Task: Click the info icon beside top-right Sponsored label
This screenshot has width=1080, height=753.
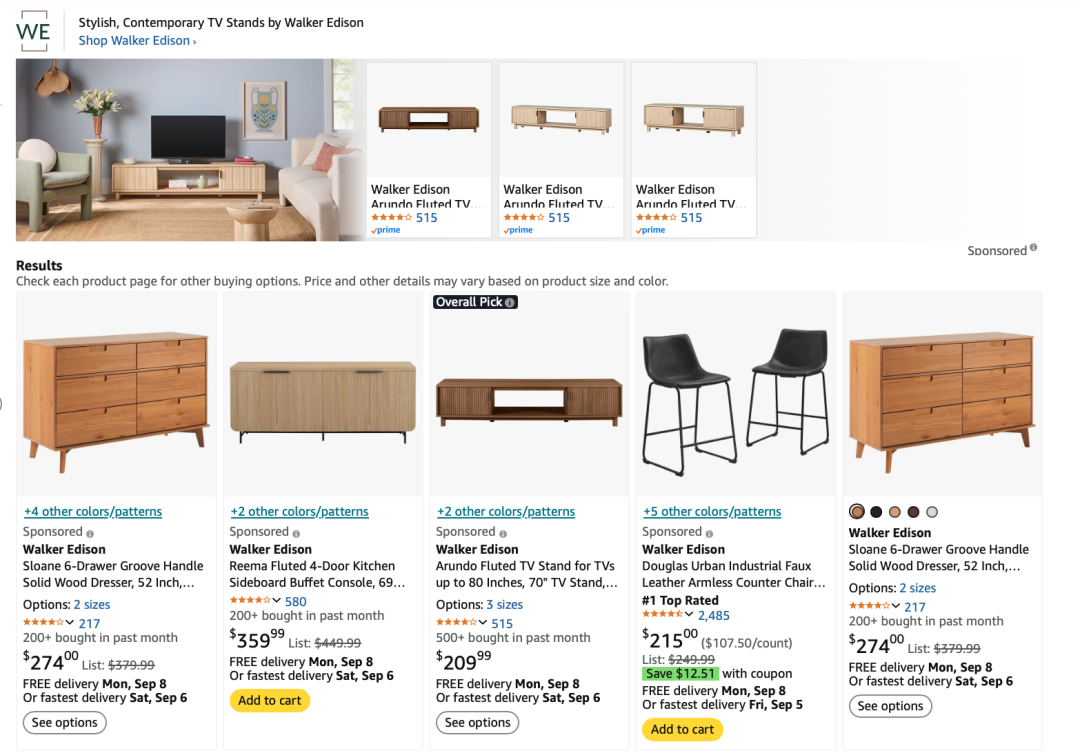Action: [x=1033, y=248]
